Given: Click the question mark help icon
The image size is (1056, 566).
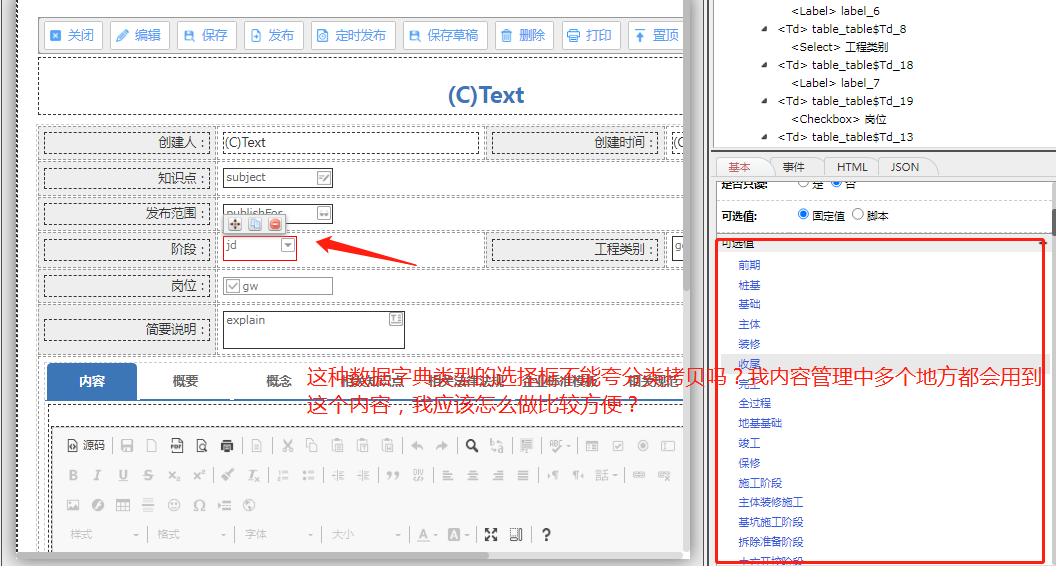Looking at the screenshot, I should pos(546,534).
